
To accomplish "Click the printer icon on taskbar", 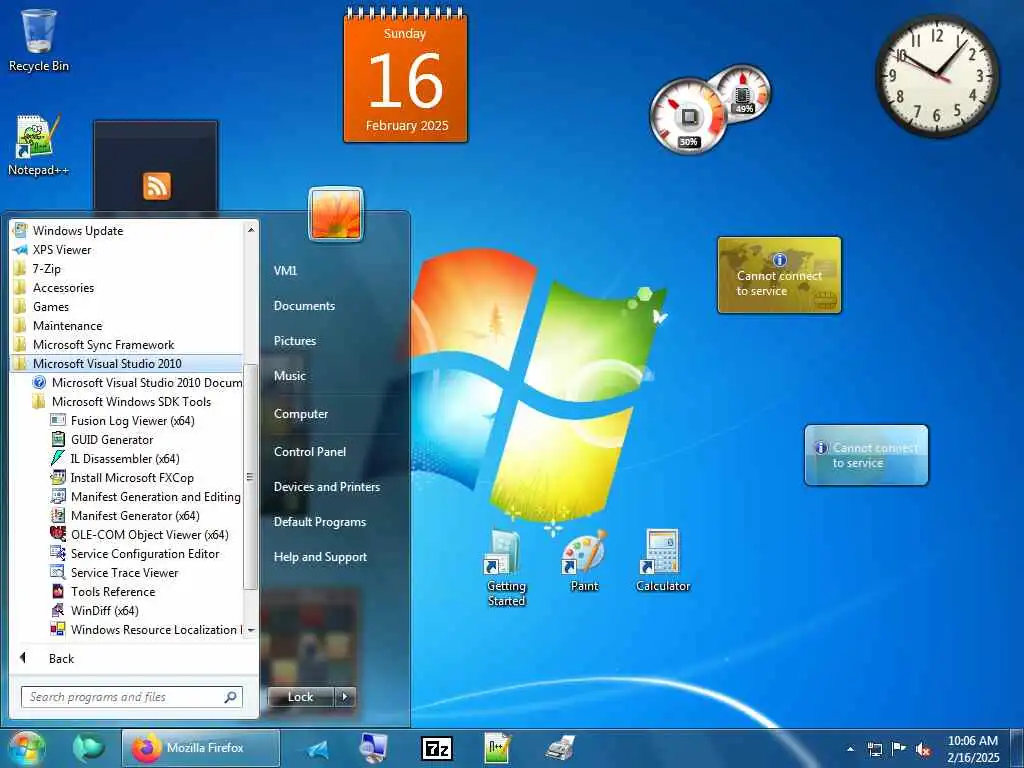I will point(560,748).
